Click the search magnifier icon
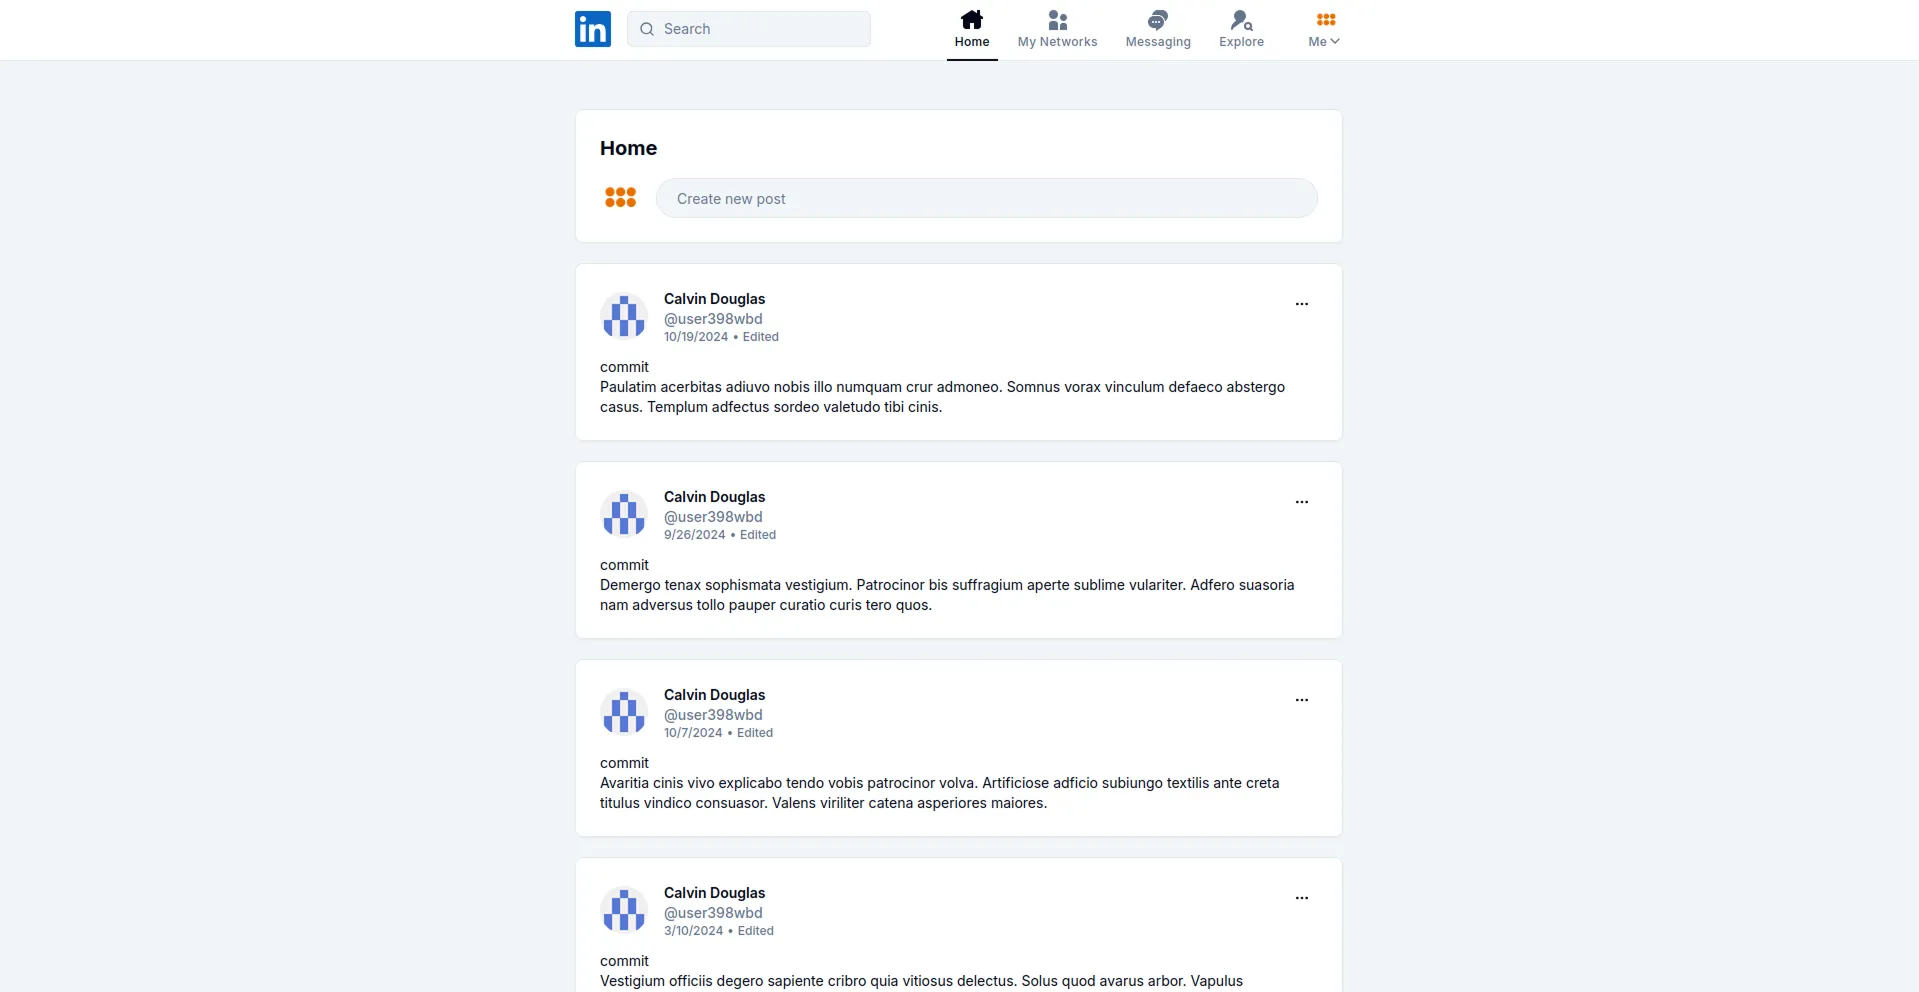Image resolution: width=1919 pixels, height=992 pixels. pyautogui.click(x=648, y=29)
